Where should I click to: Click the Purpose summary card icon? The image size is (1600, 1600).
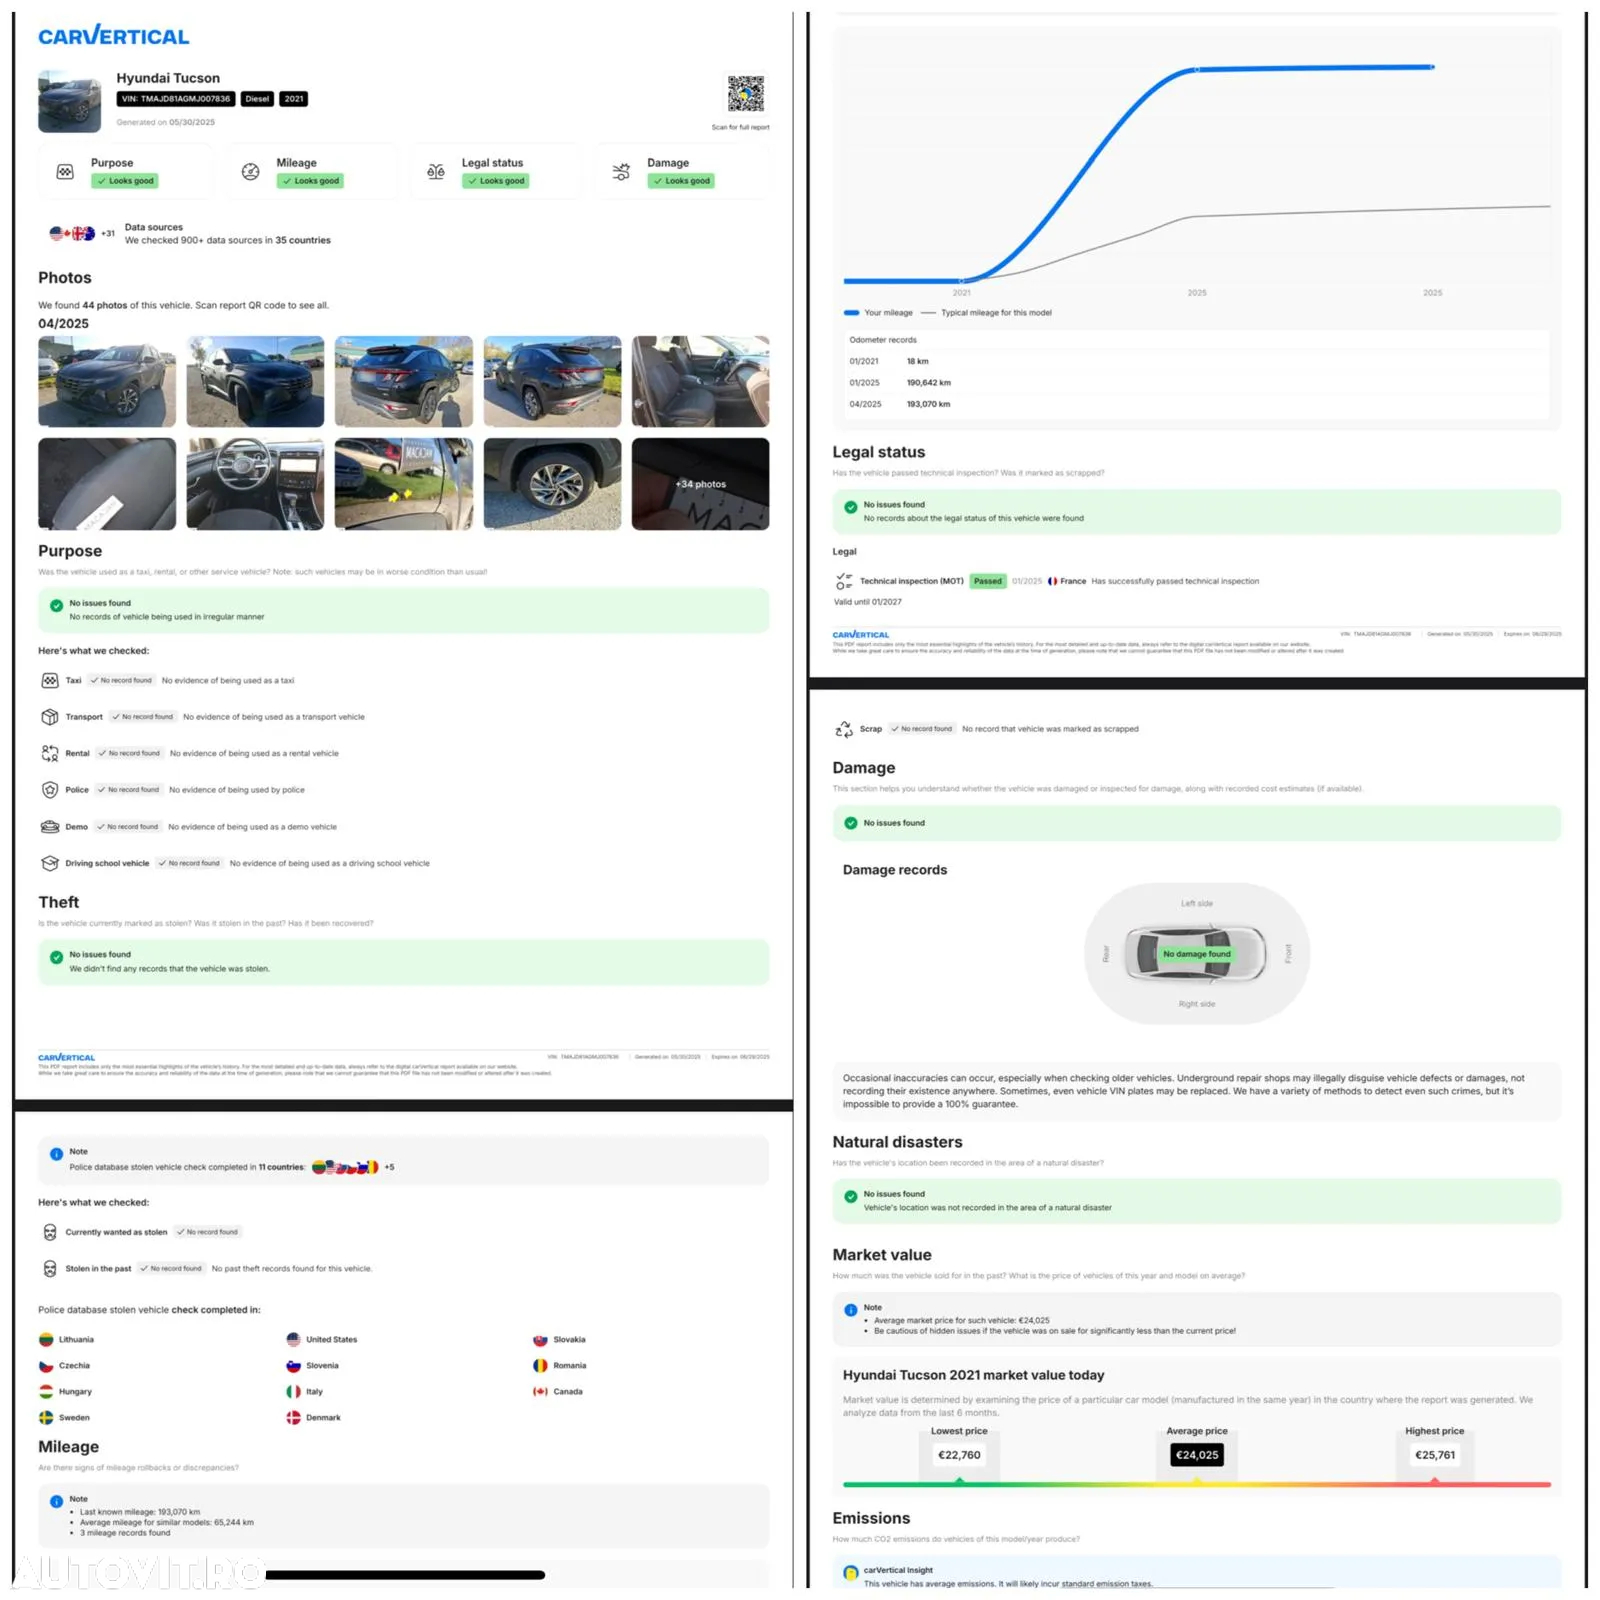click(65, 172)
